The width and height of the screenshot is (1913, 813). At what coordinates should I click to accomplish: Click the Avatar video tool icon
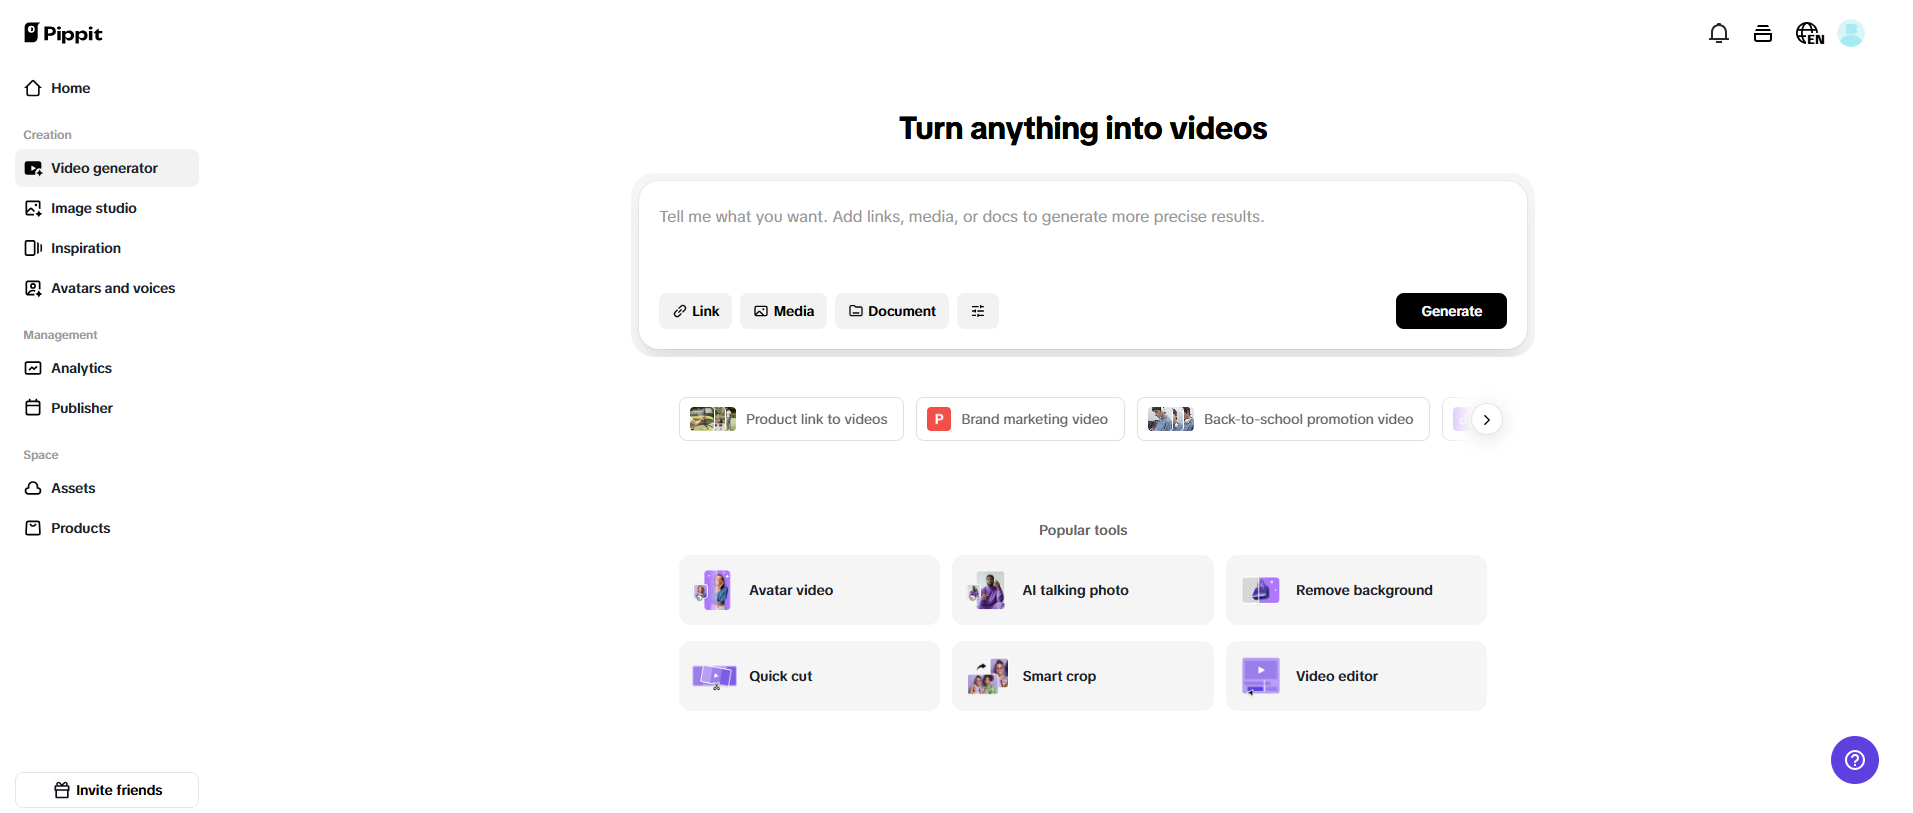(714, 590)
